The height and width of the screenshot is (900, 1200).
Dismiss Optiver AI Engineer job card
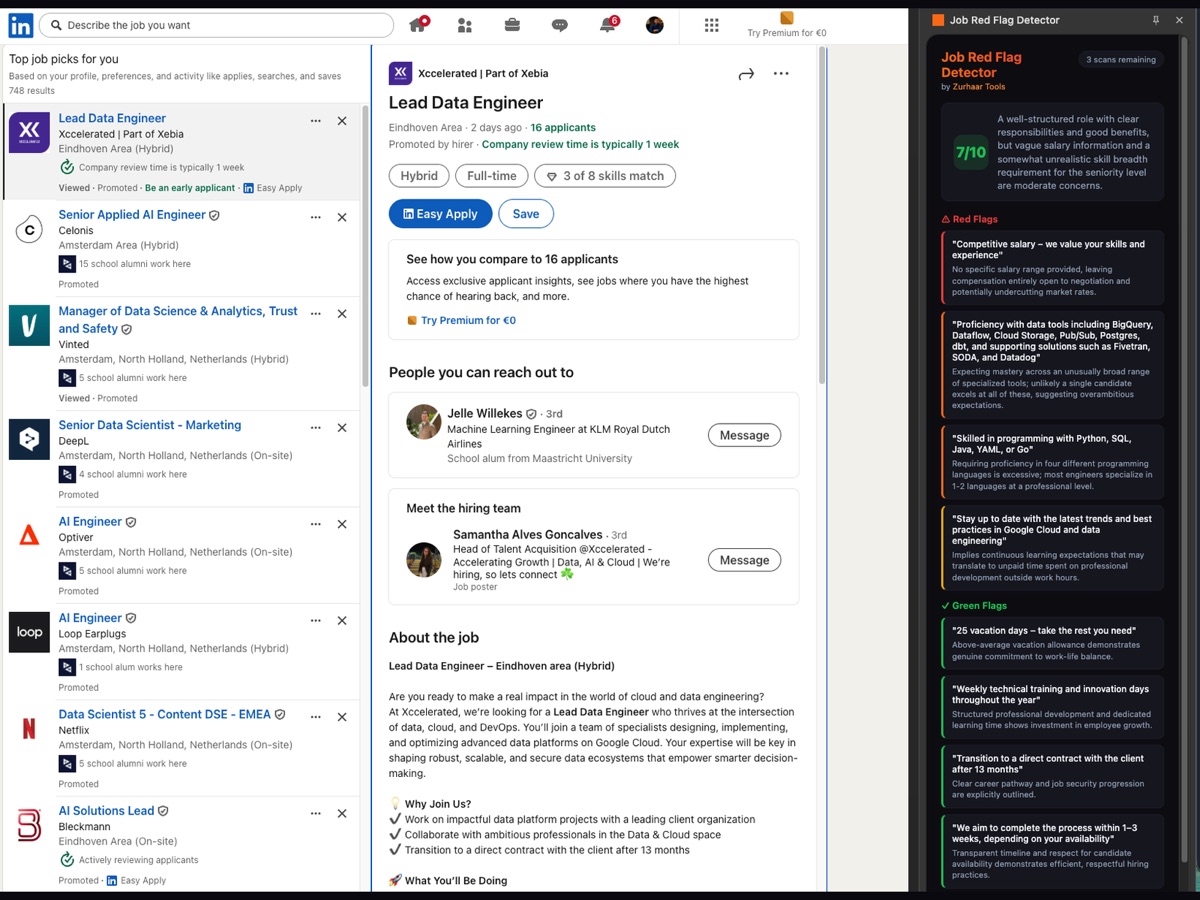click(342, 524)
